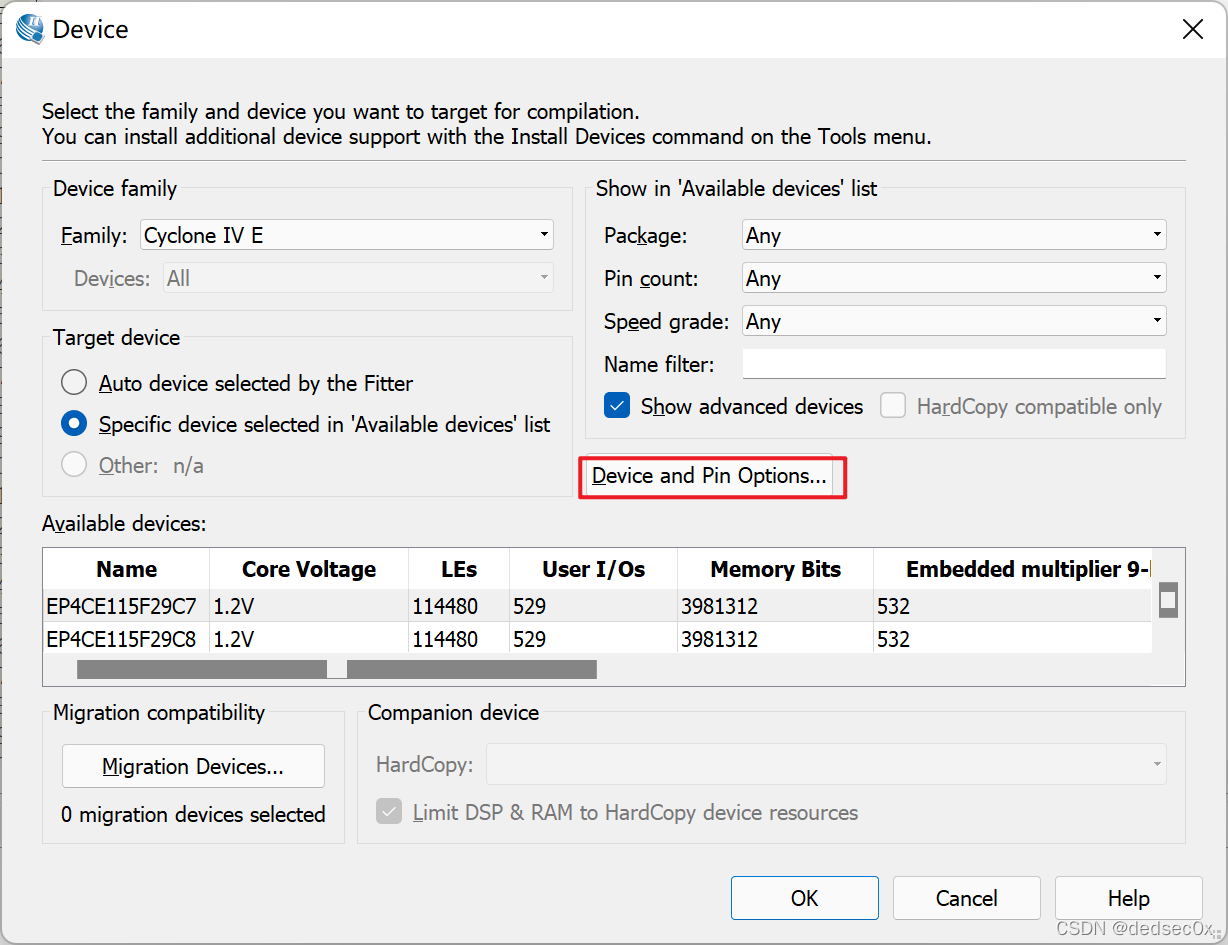1228x945 pixels.
Task: Open the Speed grade dropdown
Action: point(954,322)
